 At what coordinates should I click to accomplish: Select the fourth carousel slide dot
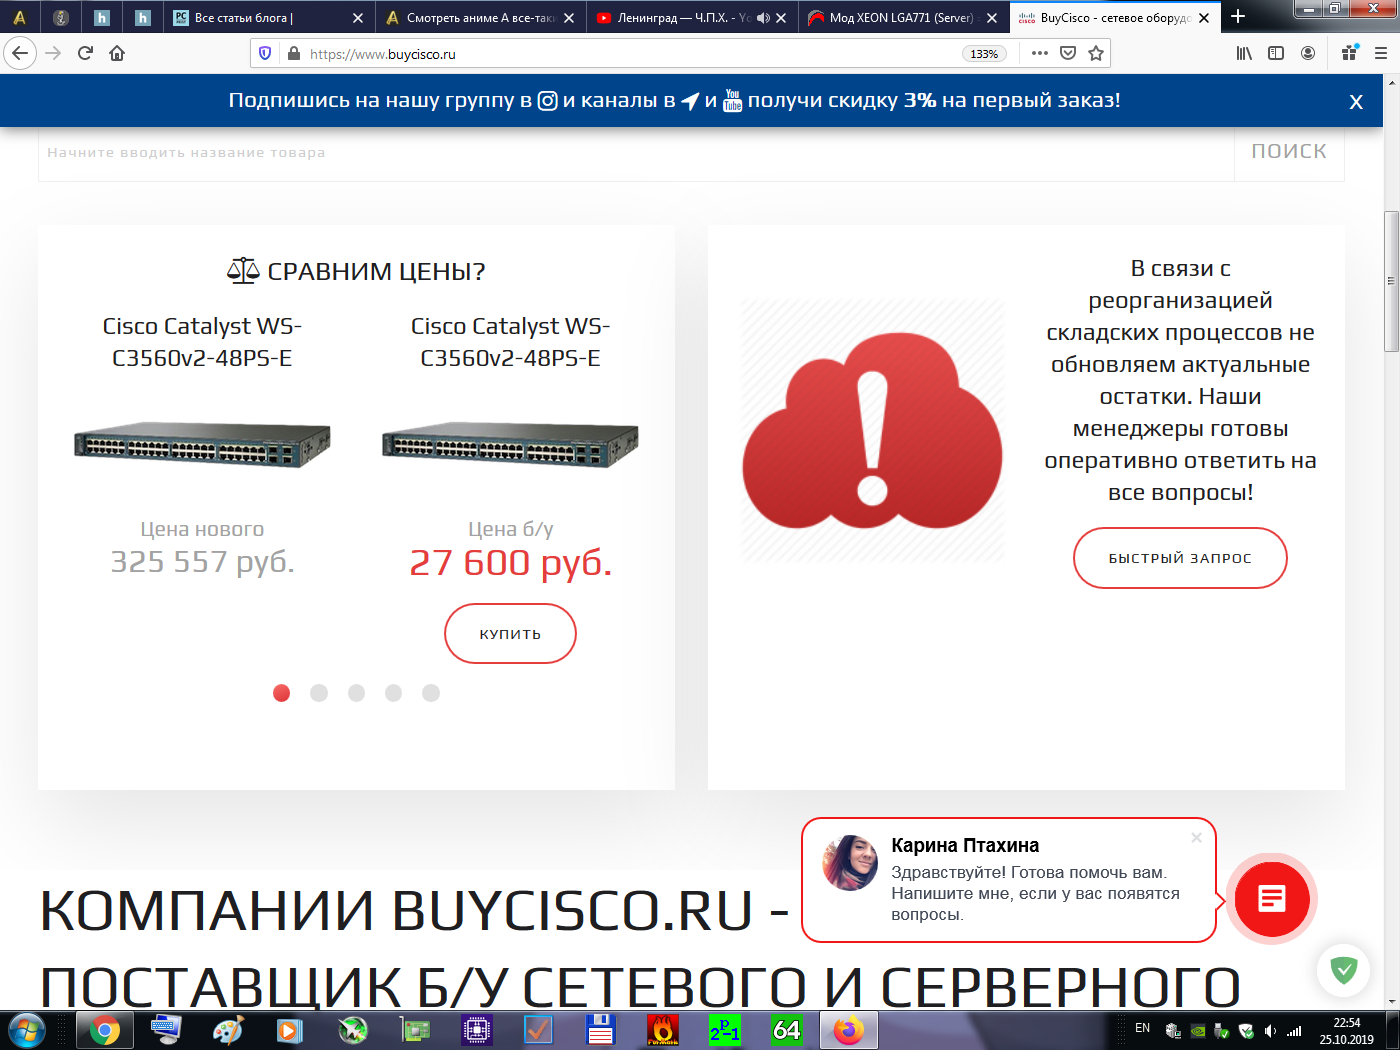coord(394,693)
